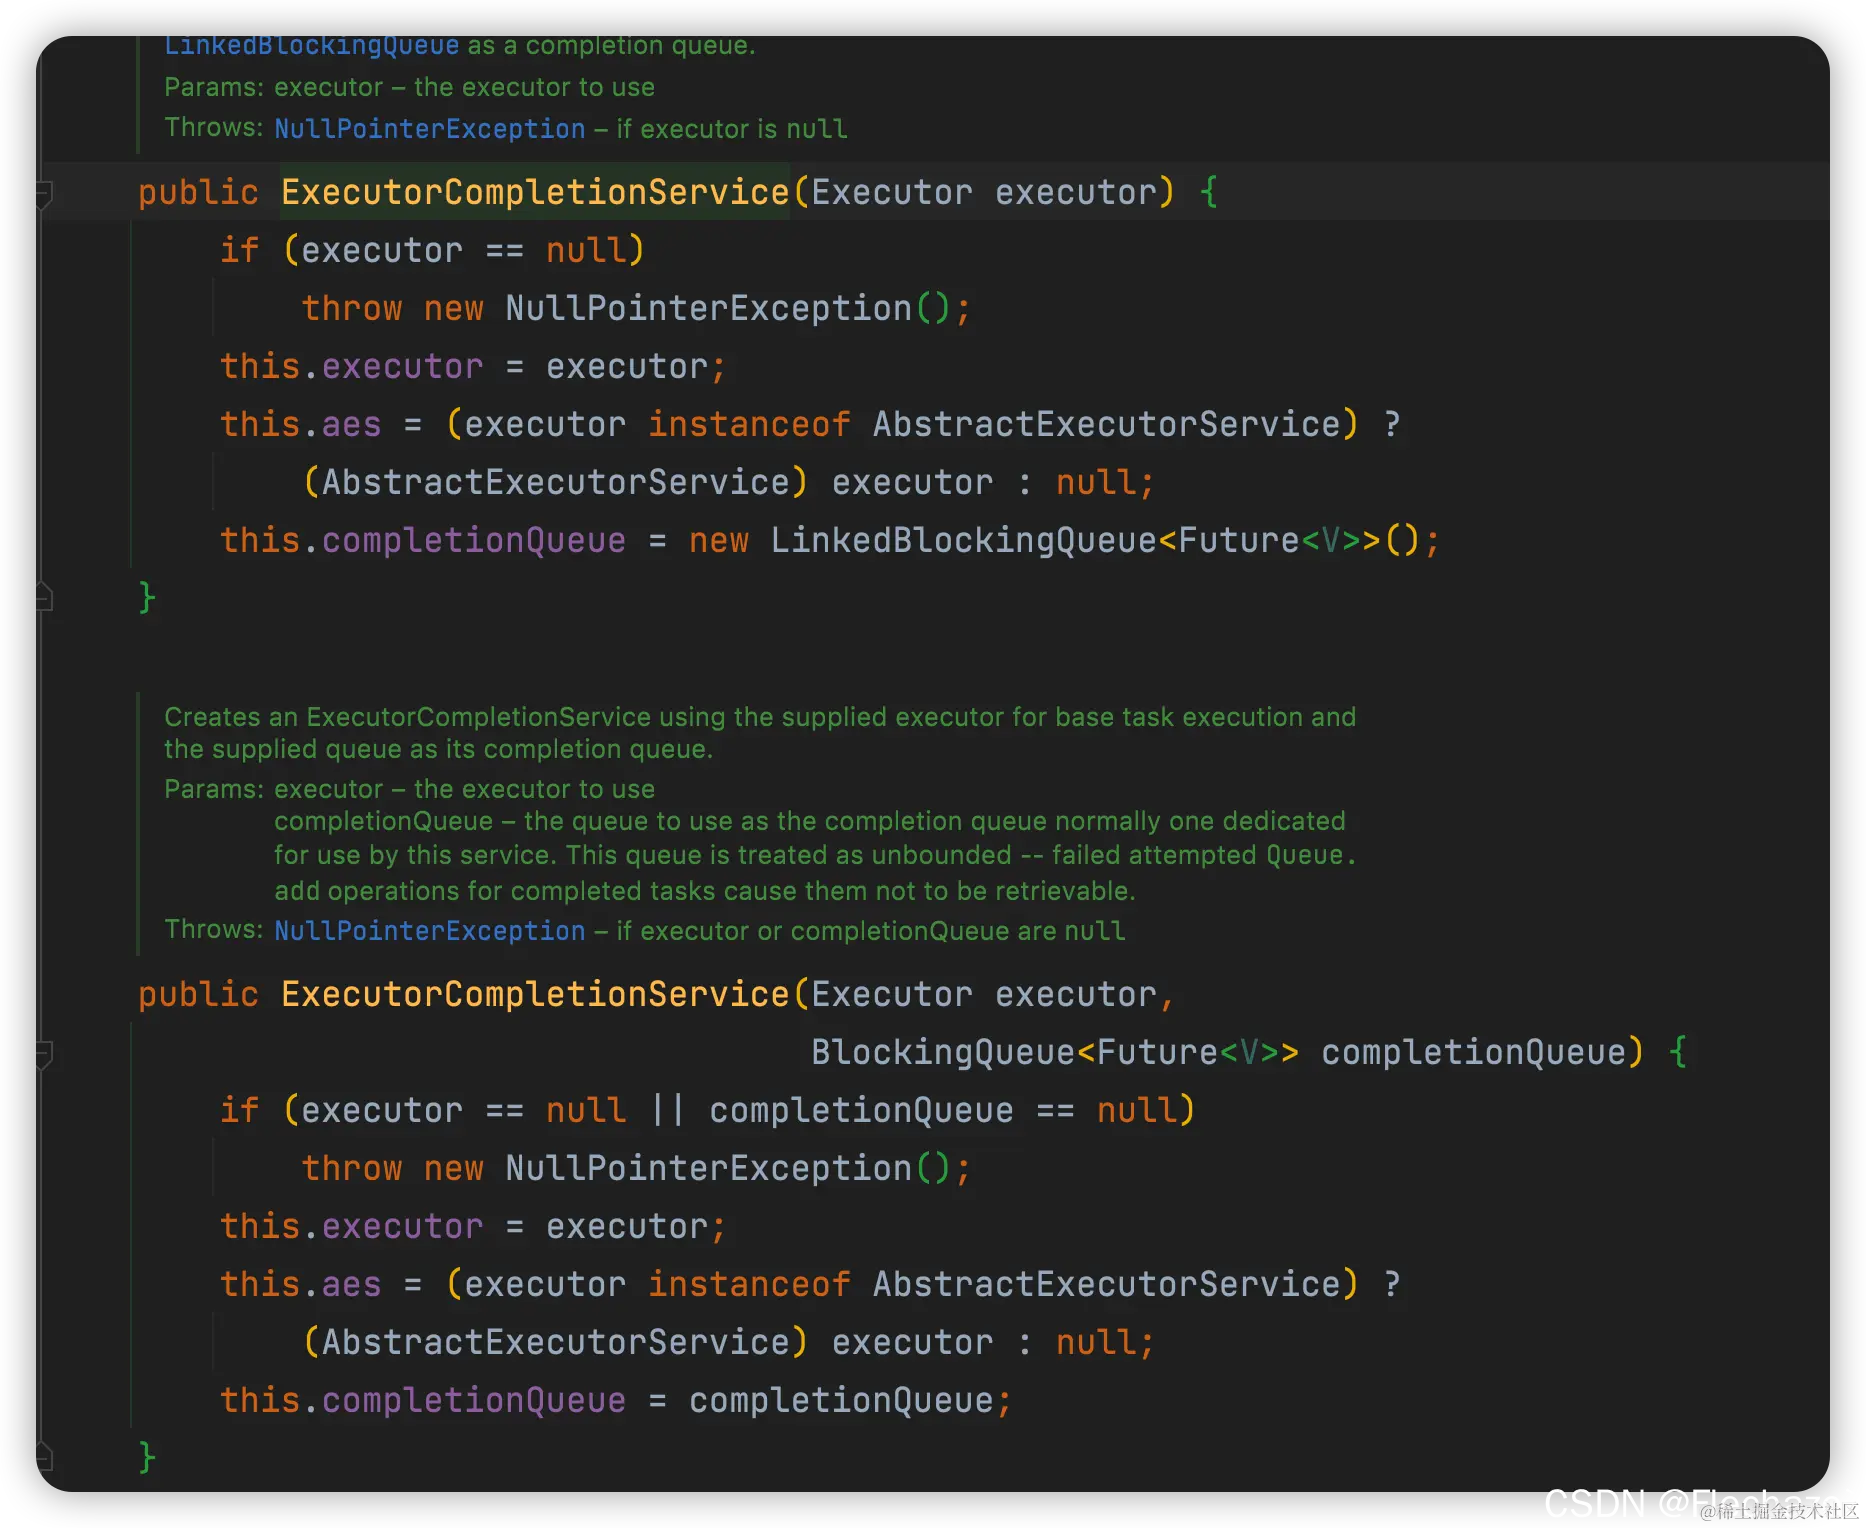The height and width of the screenshot is (1528, 1866).
Task: Click the fold marker beside the first constructor's closing brace
Action: coord(45,598)
